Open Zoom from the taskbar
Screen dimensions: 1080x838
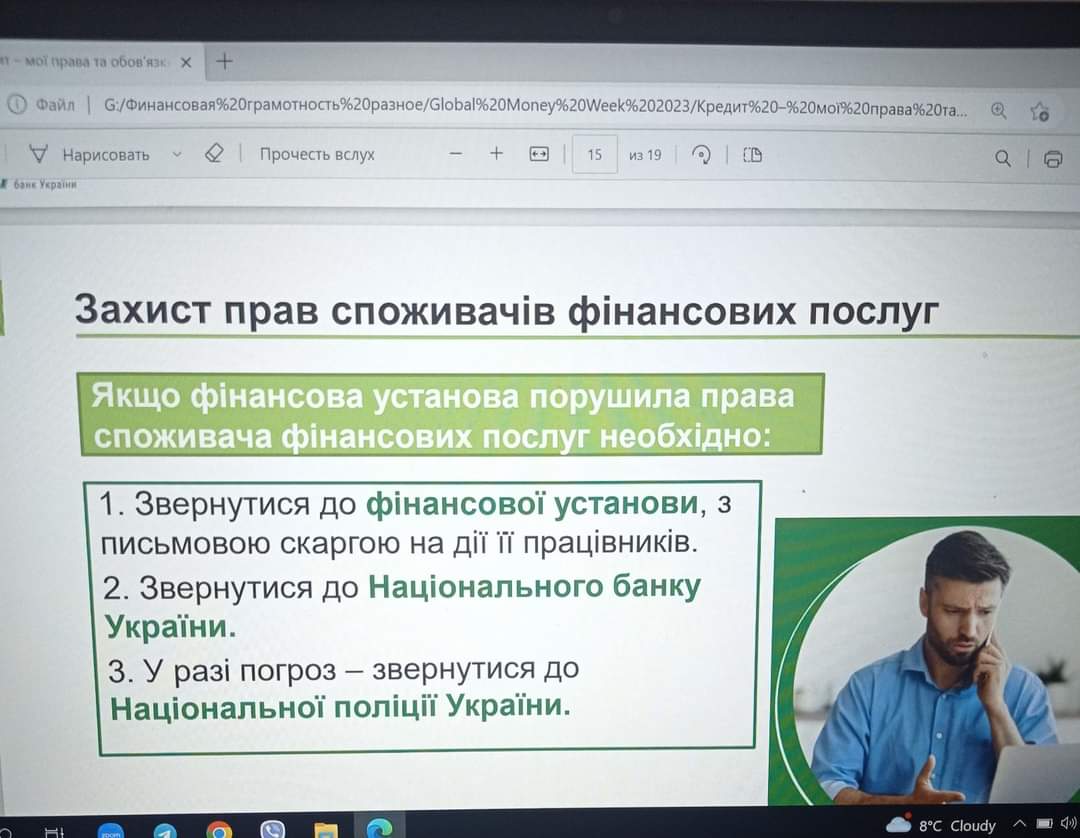tap(110, 829)
